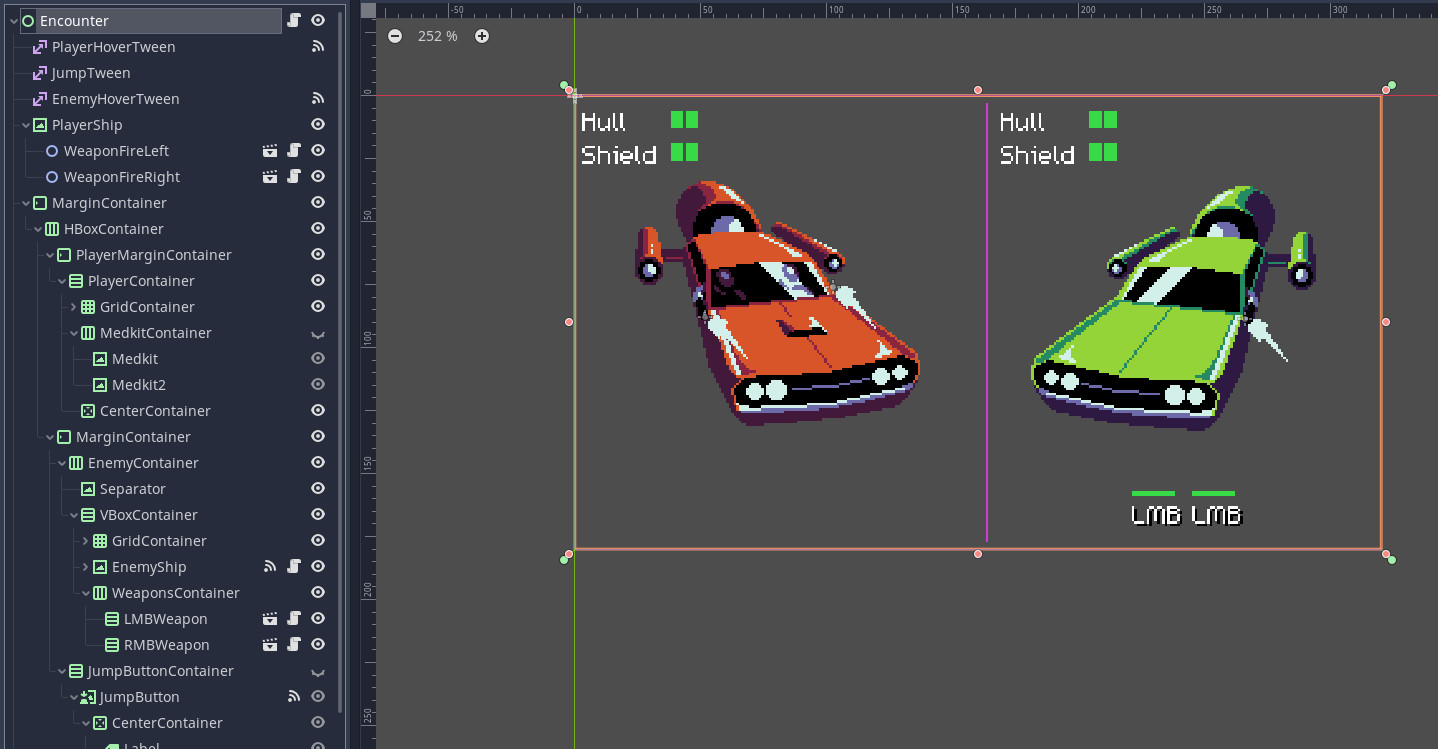Open WeaponFireLeft's instanced scene icon
1438x749 pixels.
point(270,151)
